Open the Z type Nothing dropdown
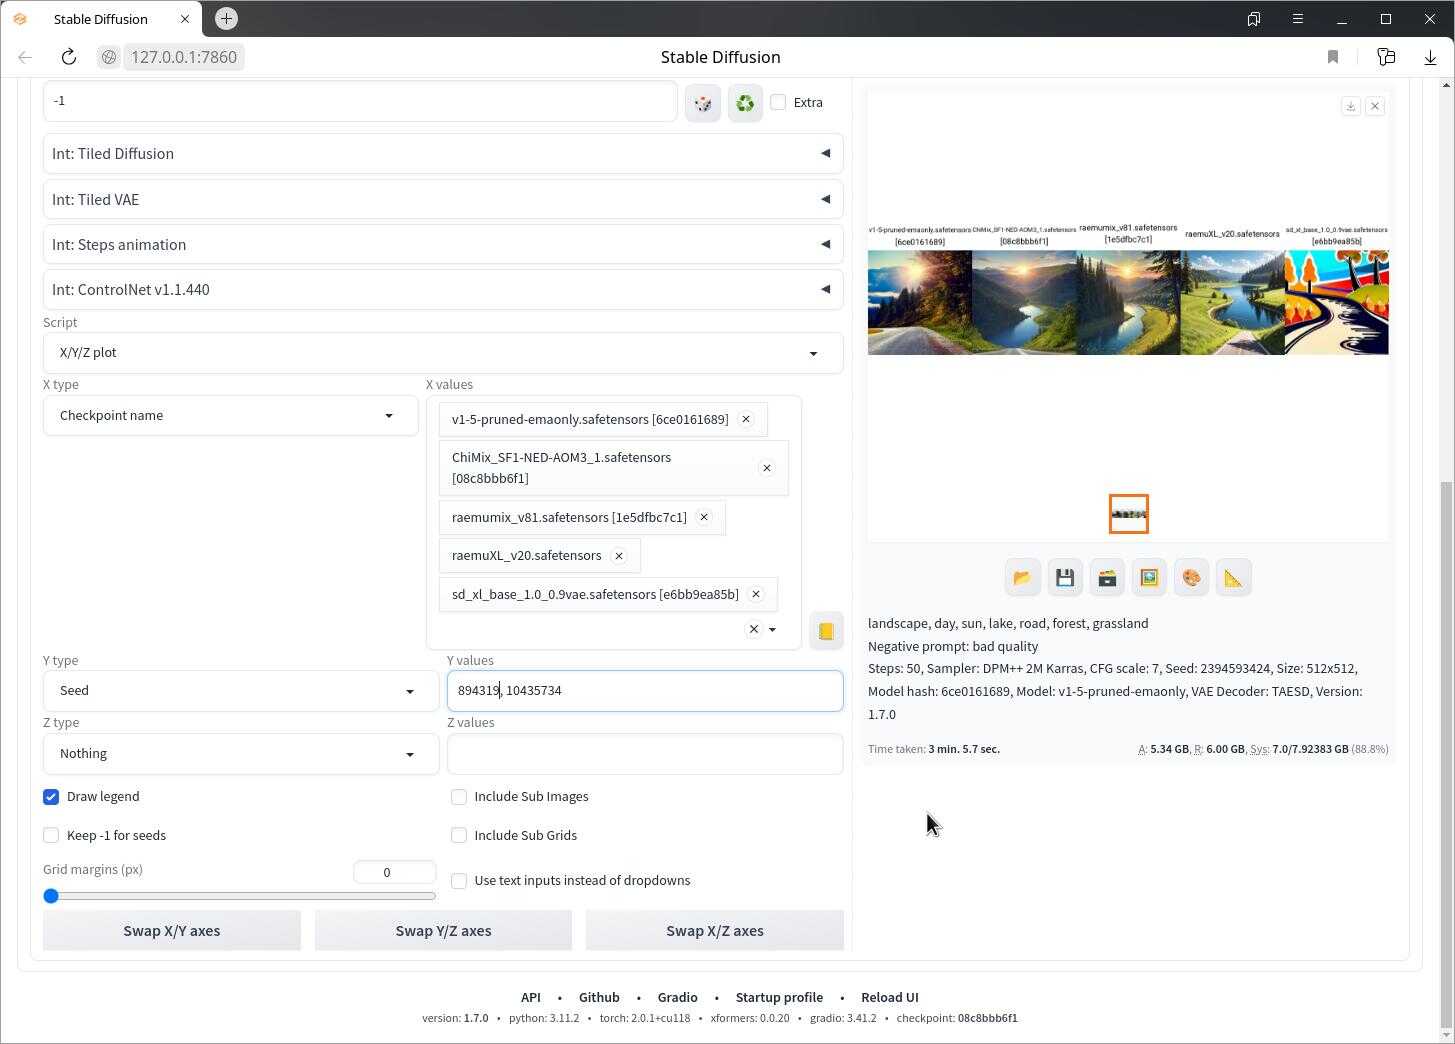Viewport: 1455px width, 1044px height. [240, 754]
